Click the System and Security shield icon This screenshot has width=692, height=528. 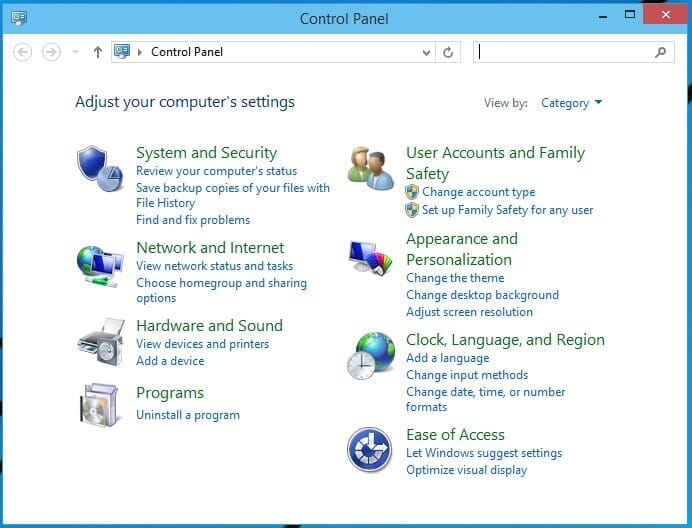point(99,168)
